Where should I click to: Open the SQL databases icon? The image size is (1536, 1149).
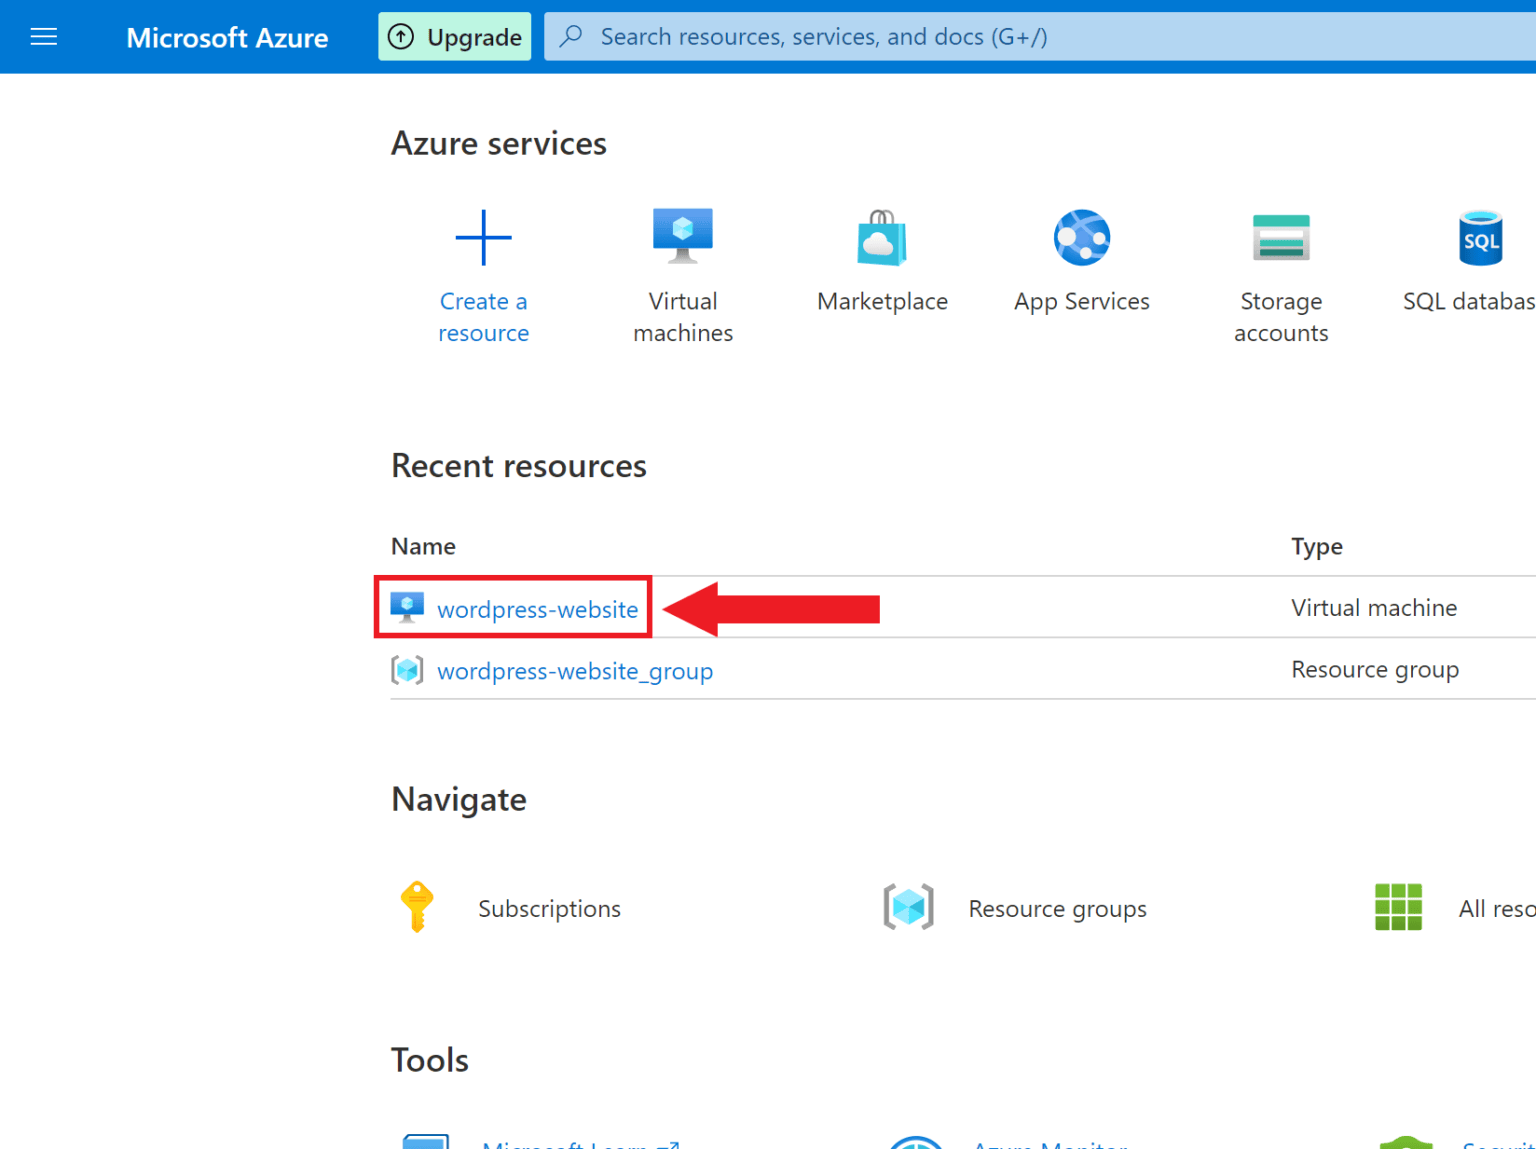pos(1481,238)
